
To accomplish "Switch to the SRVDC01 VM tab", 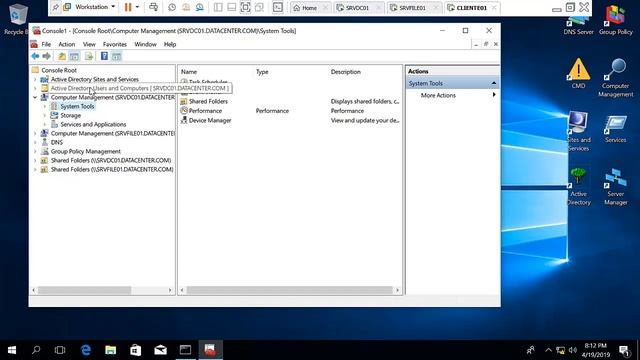I will 357,8.
